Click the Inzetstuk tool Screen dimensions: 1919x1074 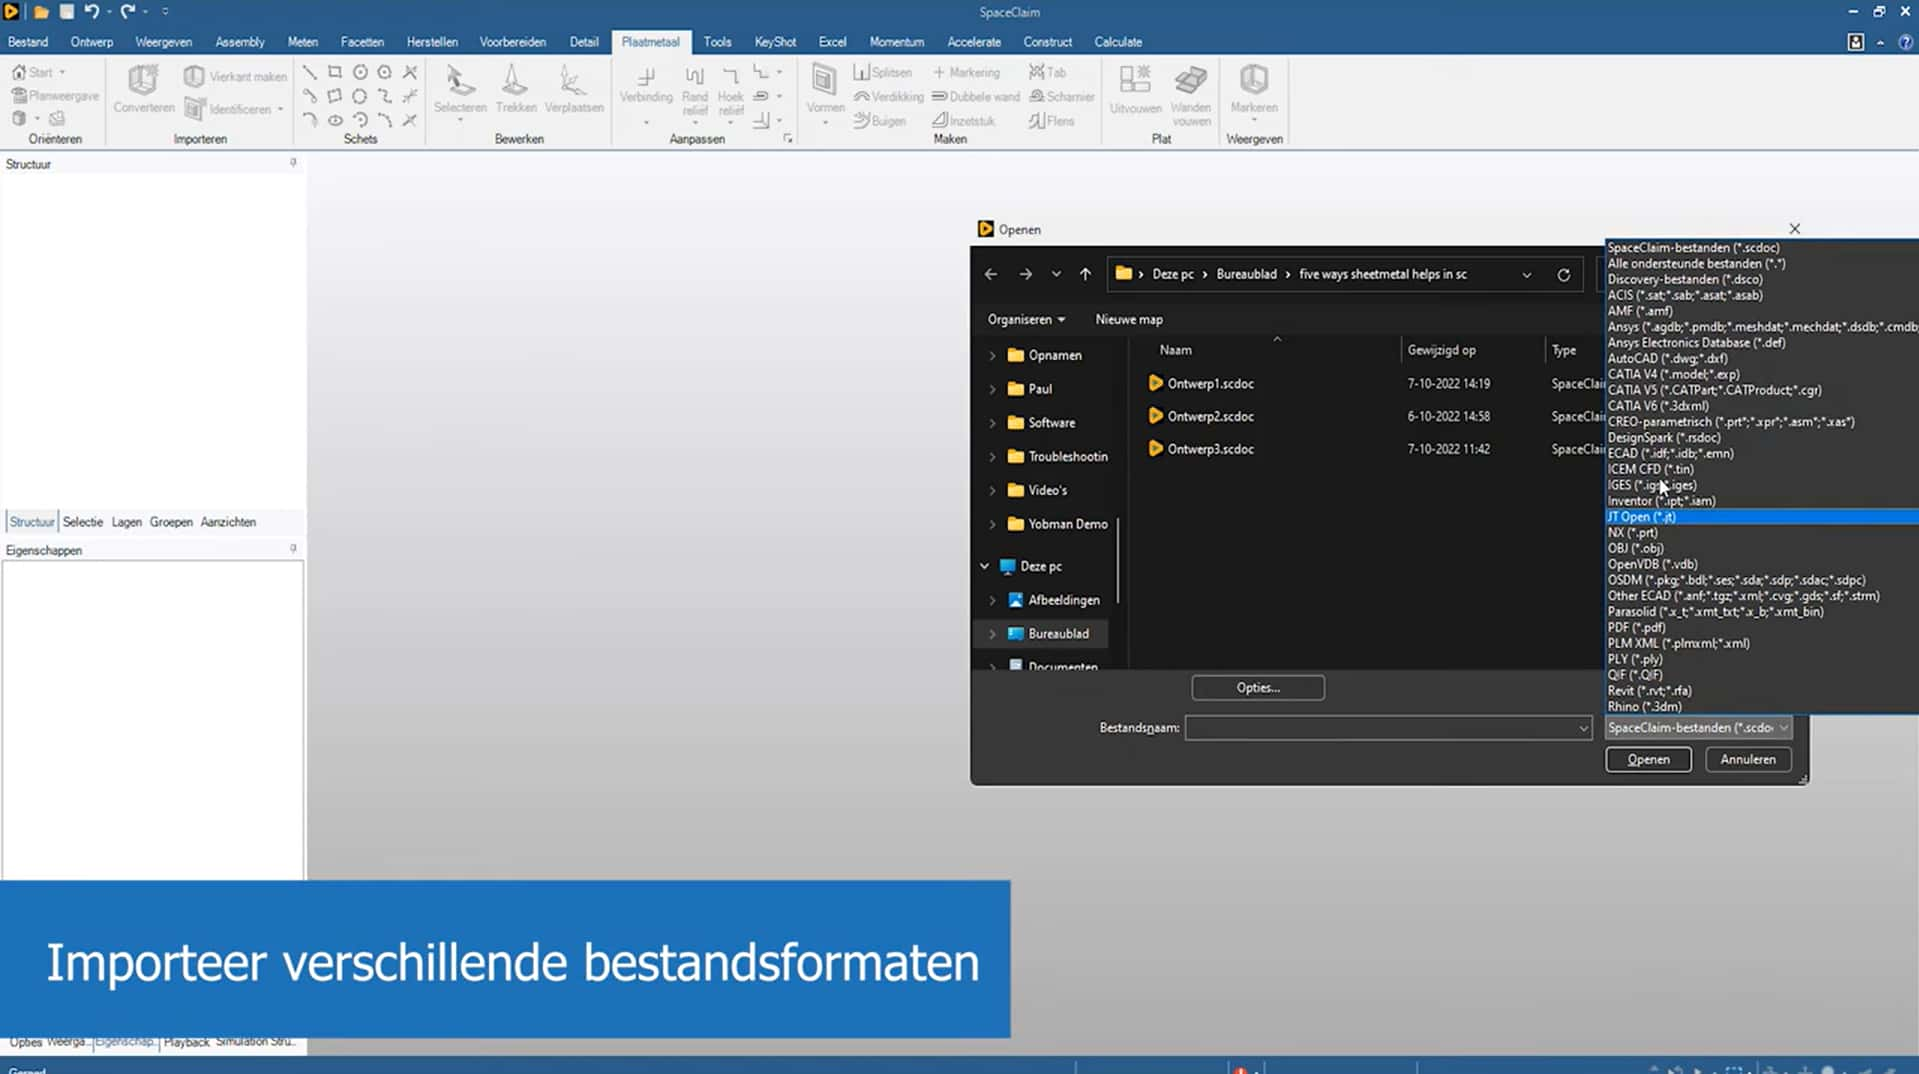pos(964,120)
